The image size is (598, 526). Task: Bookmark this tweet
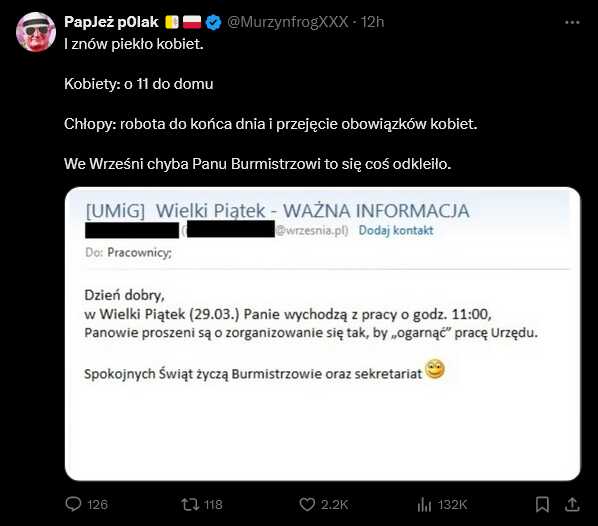click(542, 504)
